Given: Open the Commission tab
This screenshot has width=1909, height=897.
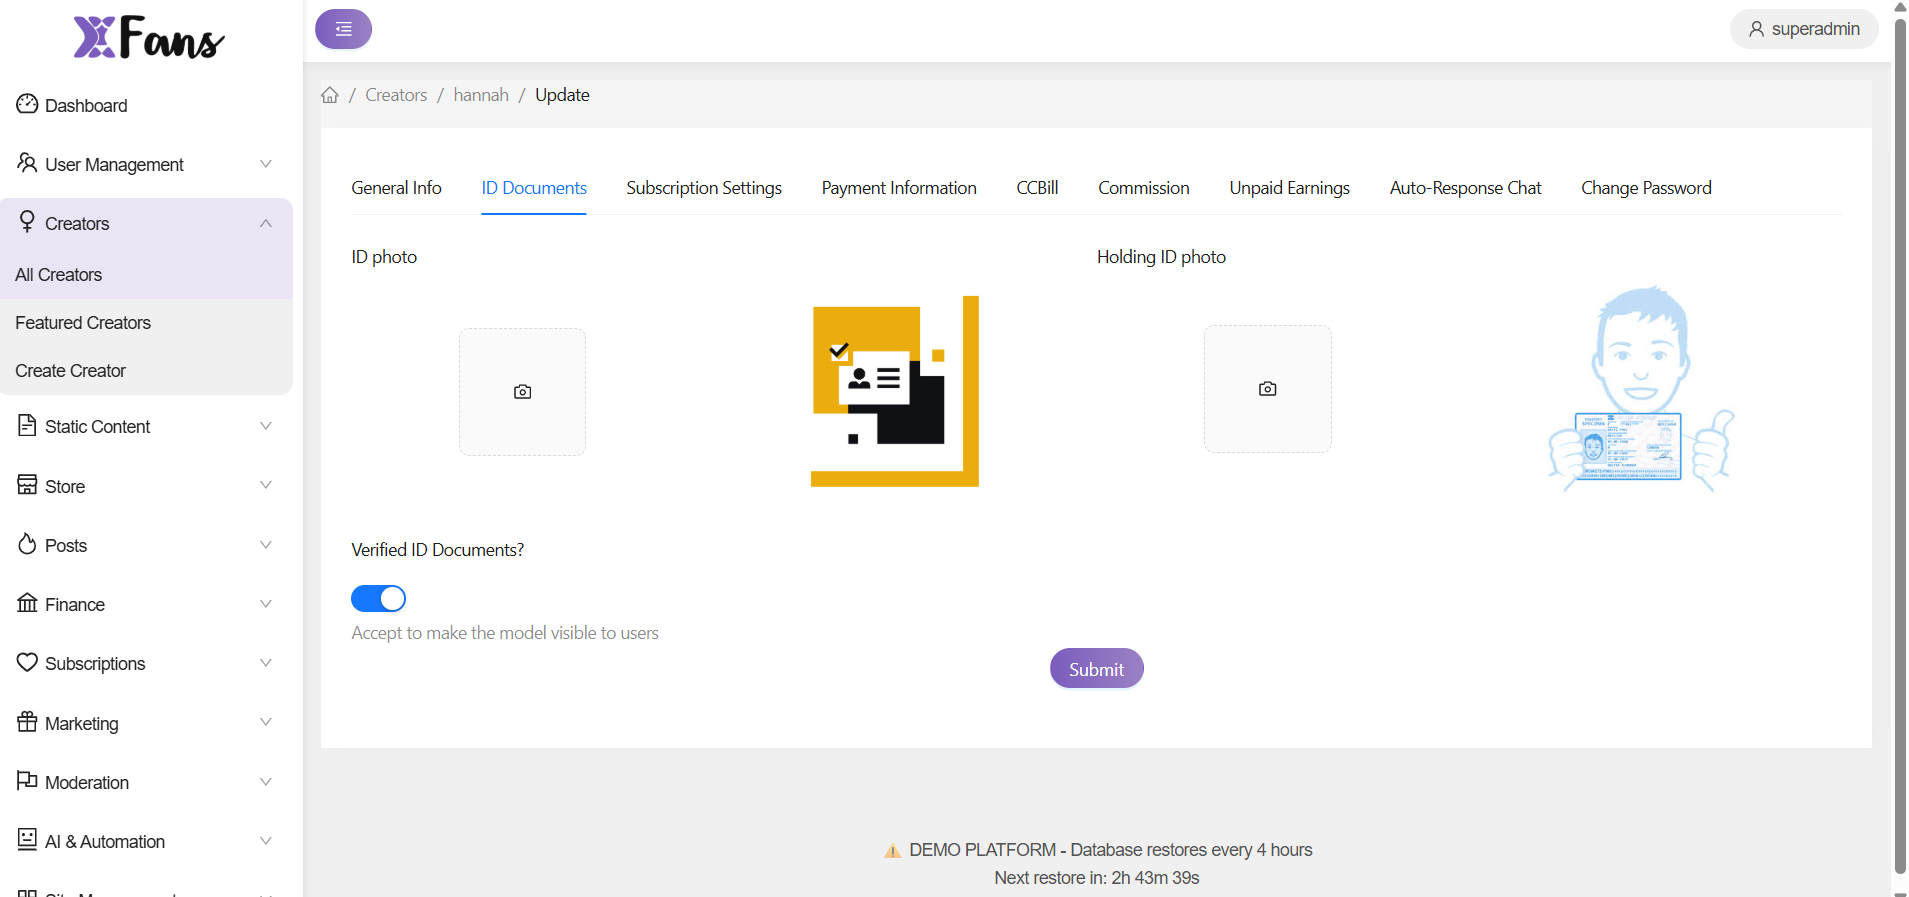Looking at the screenshot, I should click(1143, 188).
